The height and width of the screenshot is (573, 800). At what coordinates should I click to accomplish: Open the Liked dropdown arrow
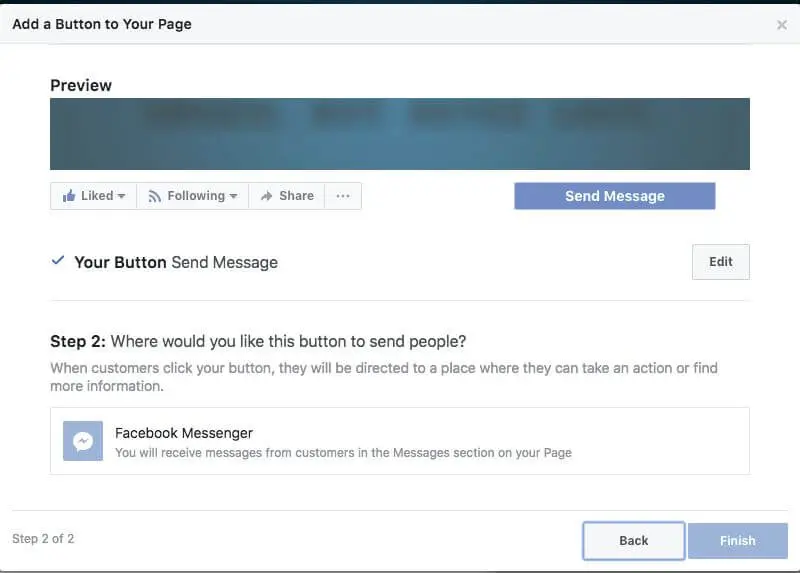click(121, 196)
